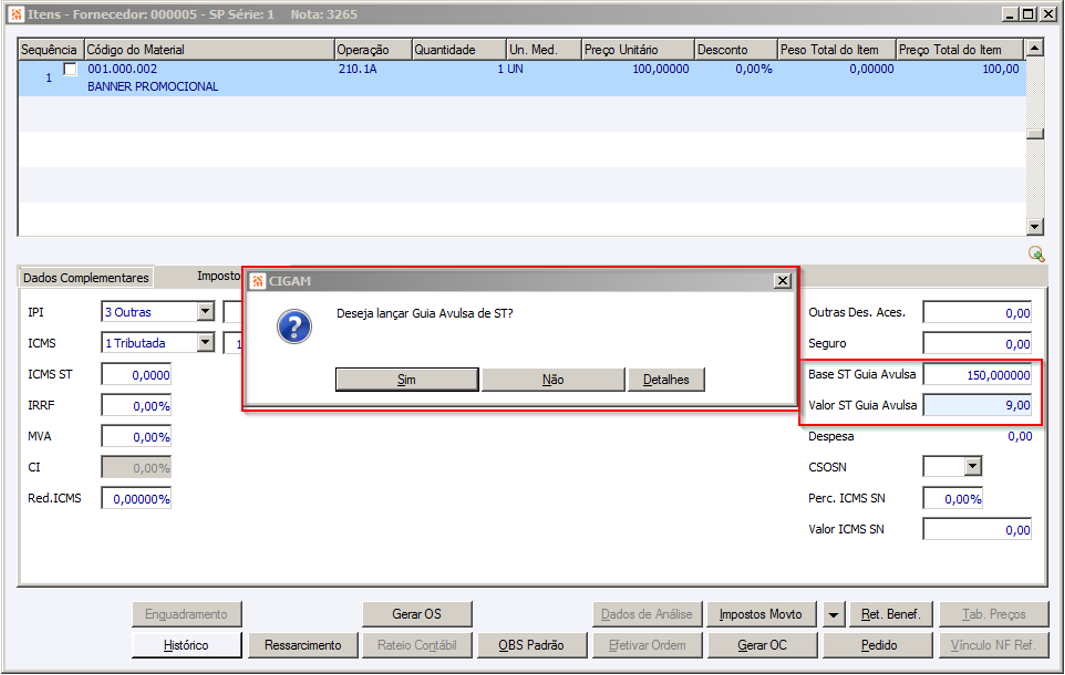Viewport: 1065px width, 675px height.
Task: Click the material code 001.000.002
Action: [x=122, y=69]
